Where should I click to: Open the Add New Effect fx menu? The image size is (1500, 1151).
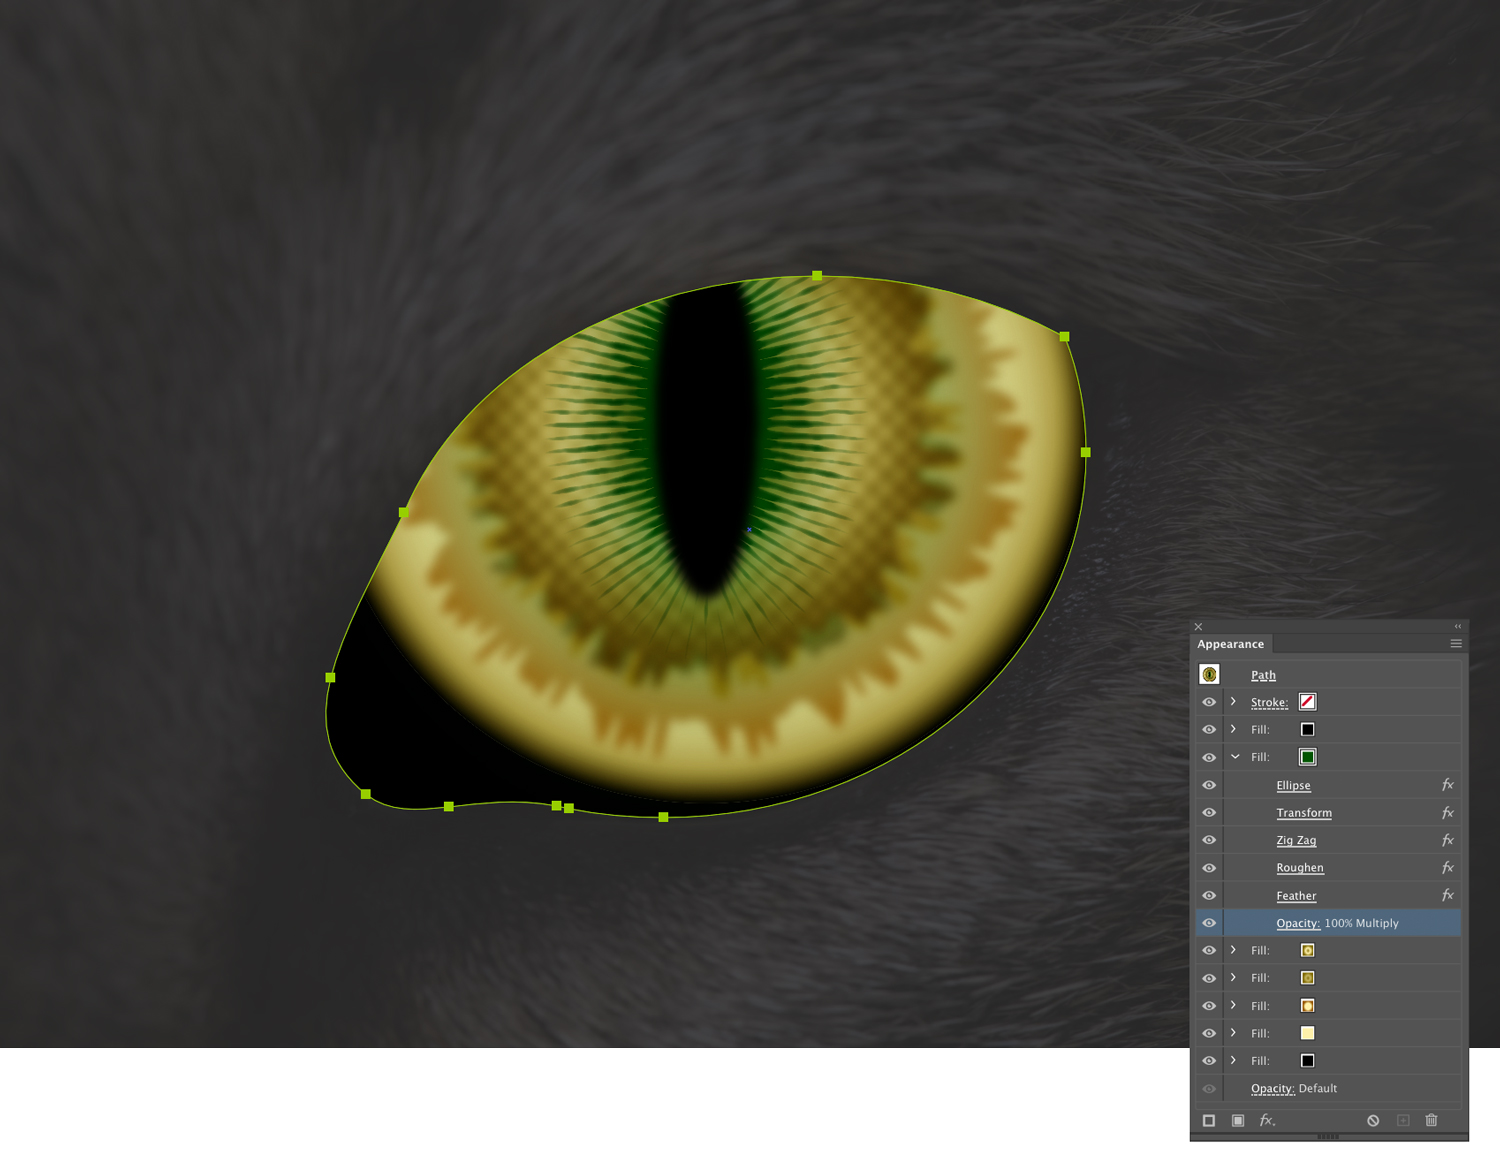pos(1266,1120)
